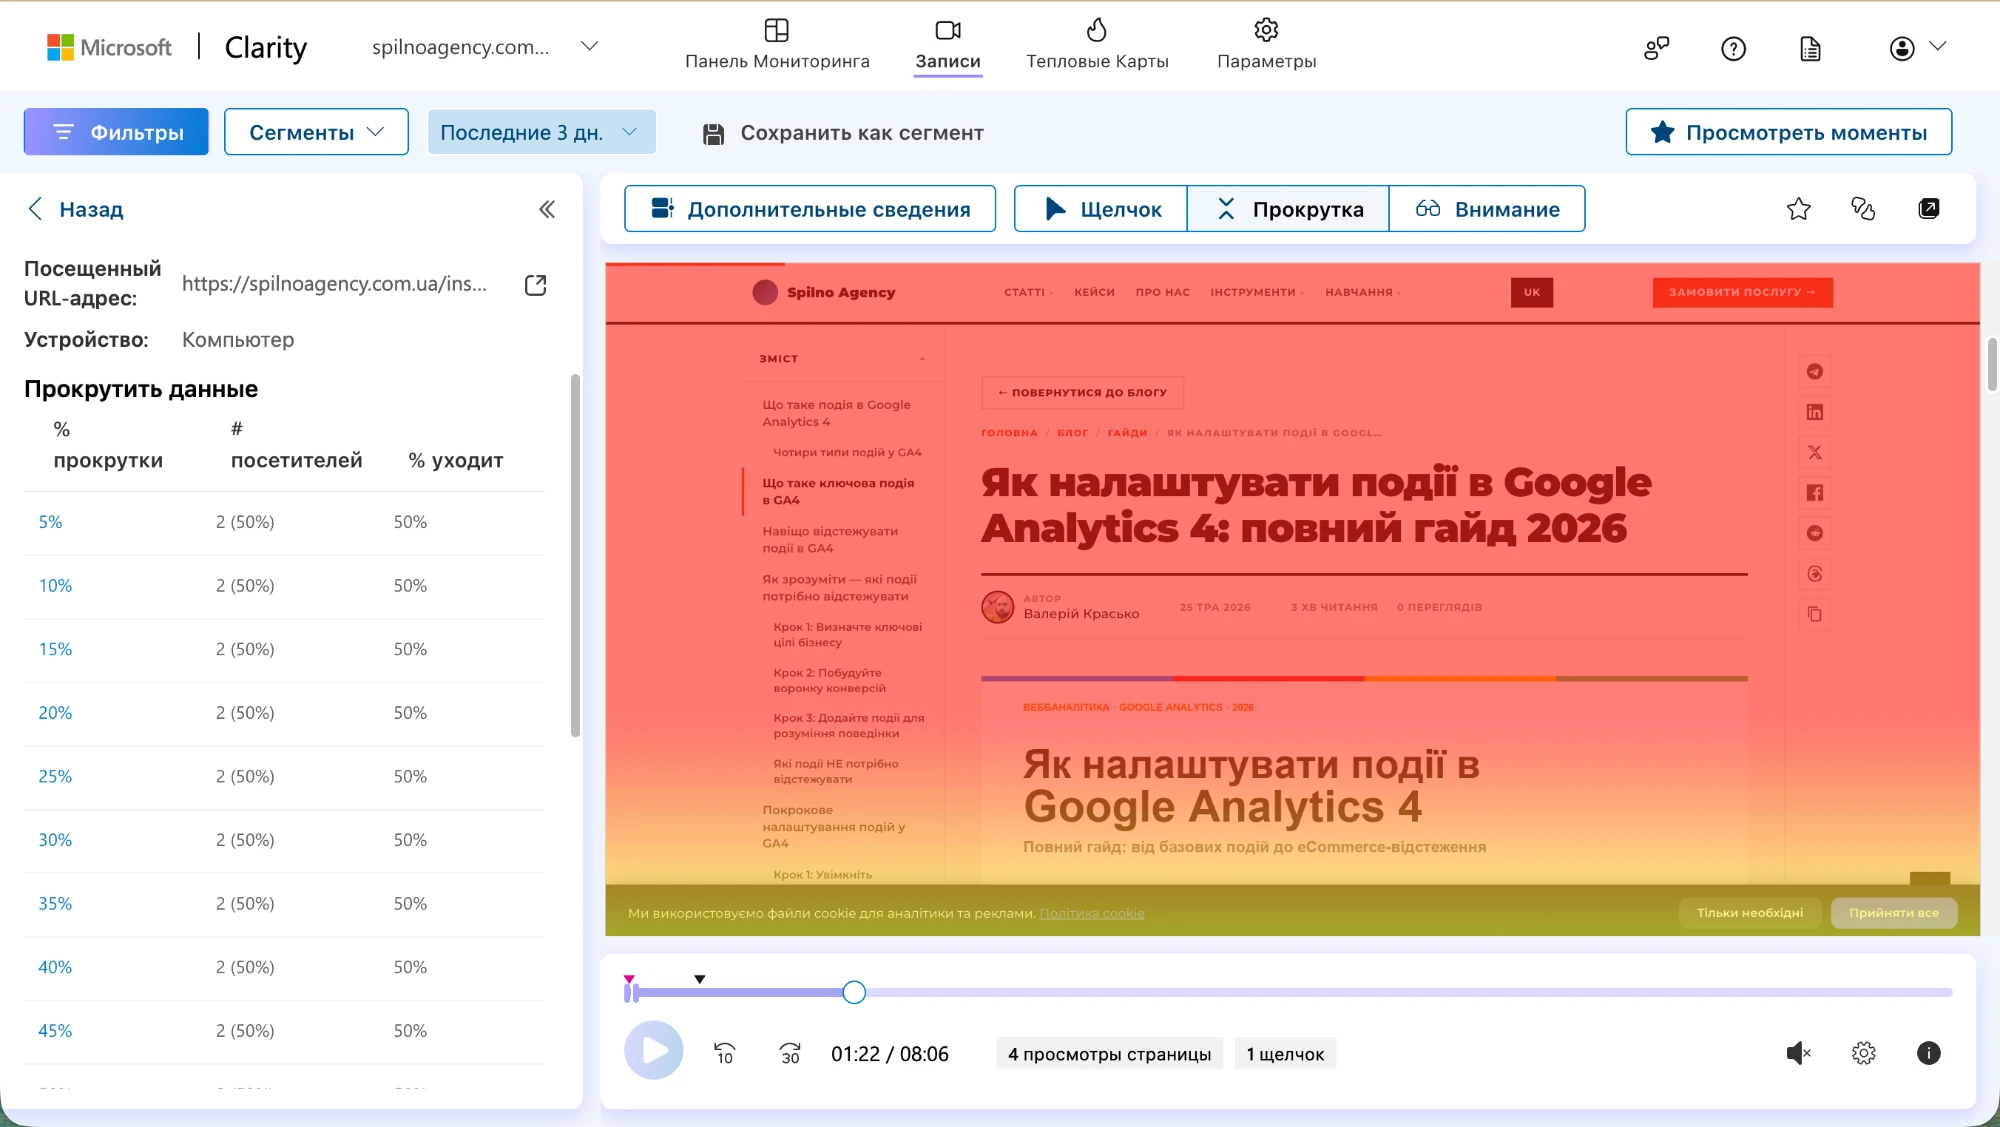Click the pink event marker on timeline
Screen dimensions: 2000x1127
tap(629, 979)
